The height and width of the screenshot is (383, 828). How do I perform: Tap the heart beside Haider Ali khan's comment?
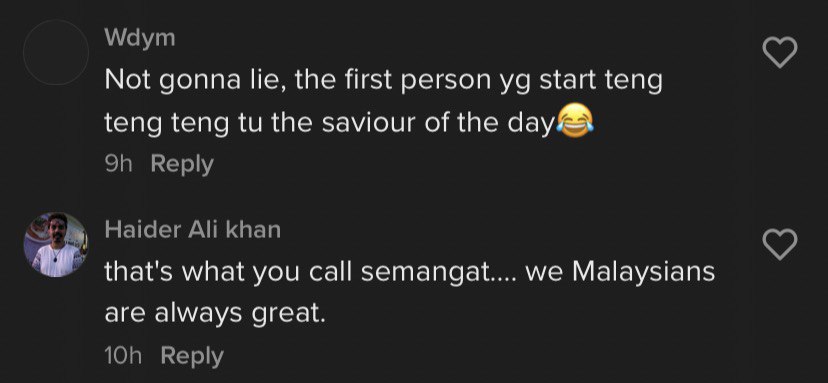point(780,245)
